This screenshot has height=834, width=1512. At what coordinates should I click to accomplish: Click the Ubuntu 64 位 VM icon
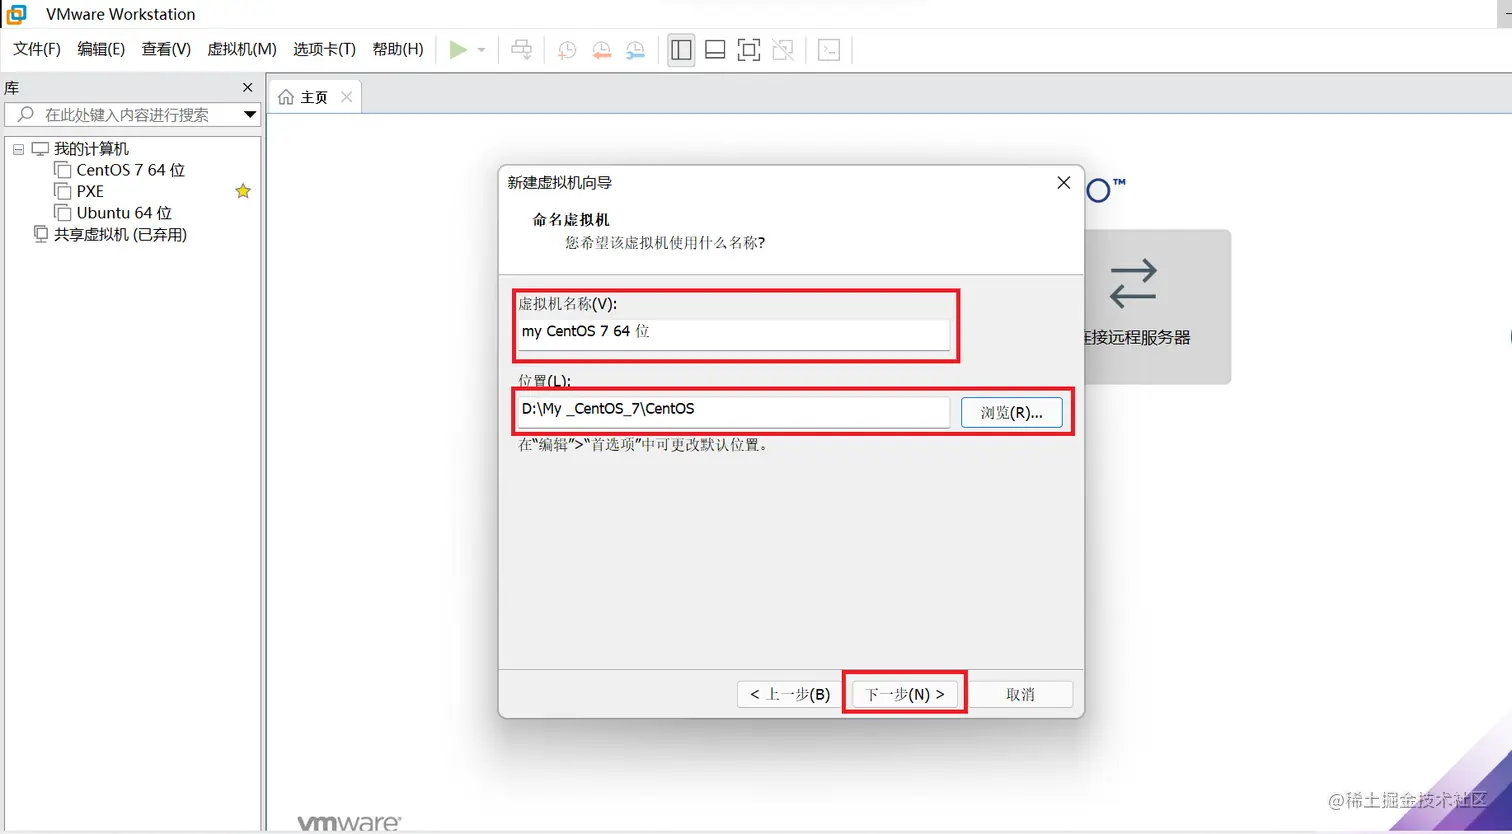63,213
